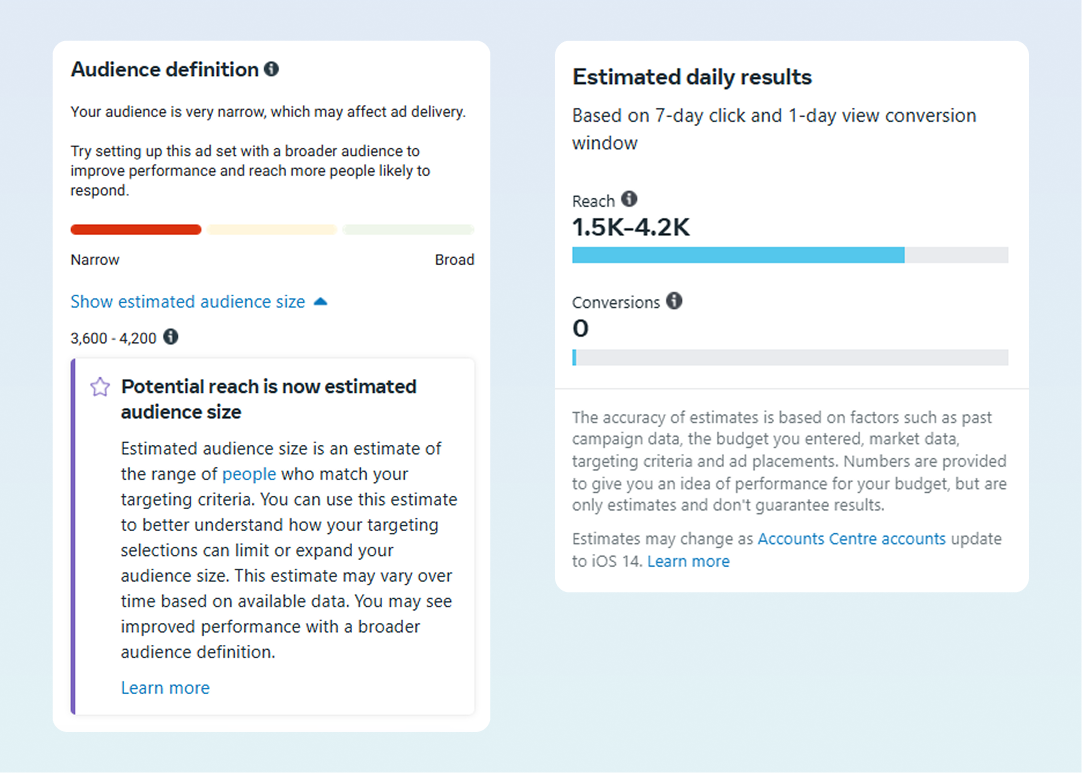
Task: Click the Estimated daily results heading
Action: [692, 77]
